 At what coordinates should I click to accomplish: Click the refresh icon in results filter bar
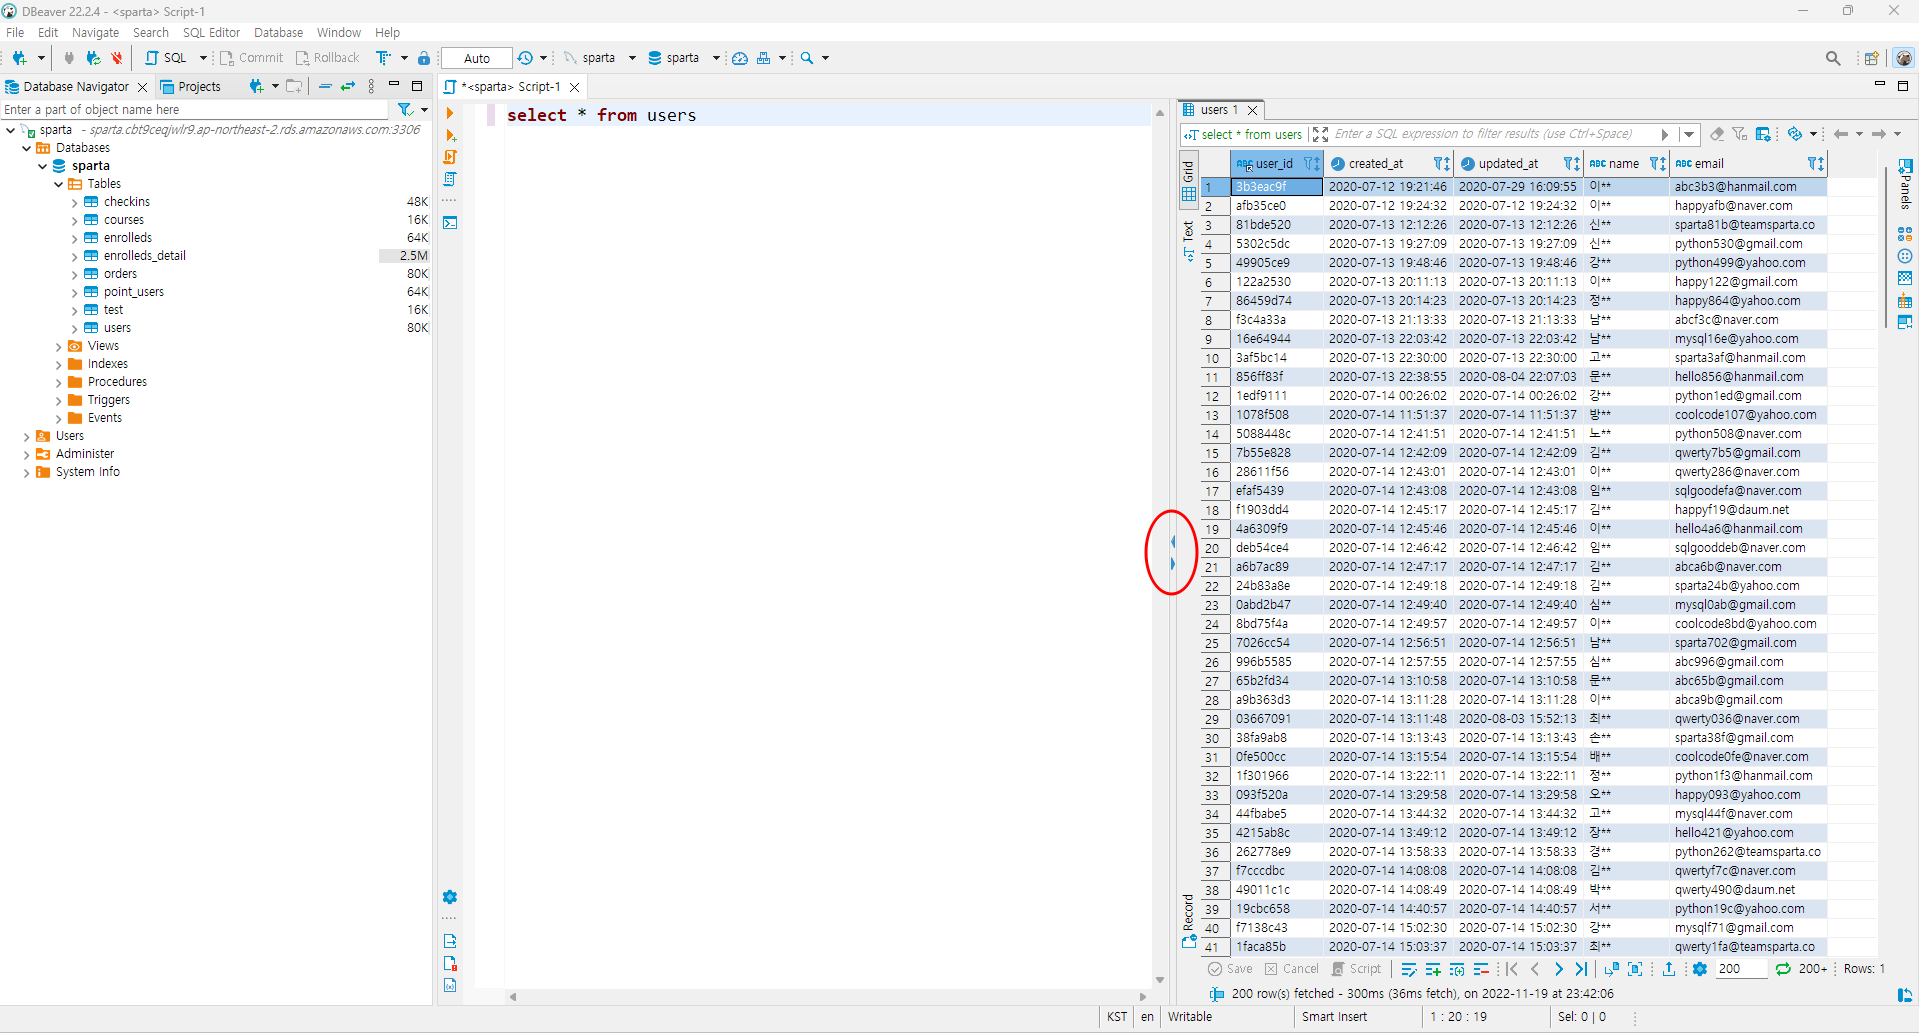(1795, 134)
